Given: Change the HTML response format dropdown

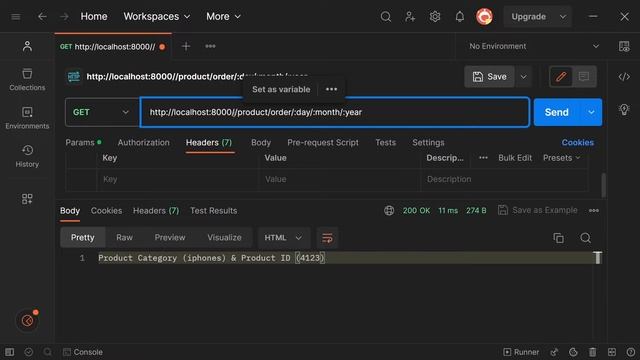Looking at the screenshot, I should click(x=283, y=238).
